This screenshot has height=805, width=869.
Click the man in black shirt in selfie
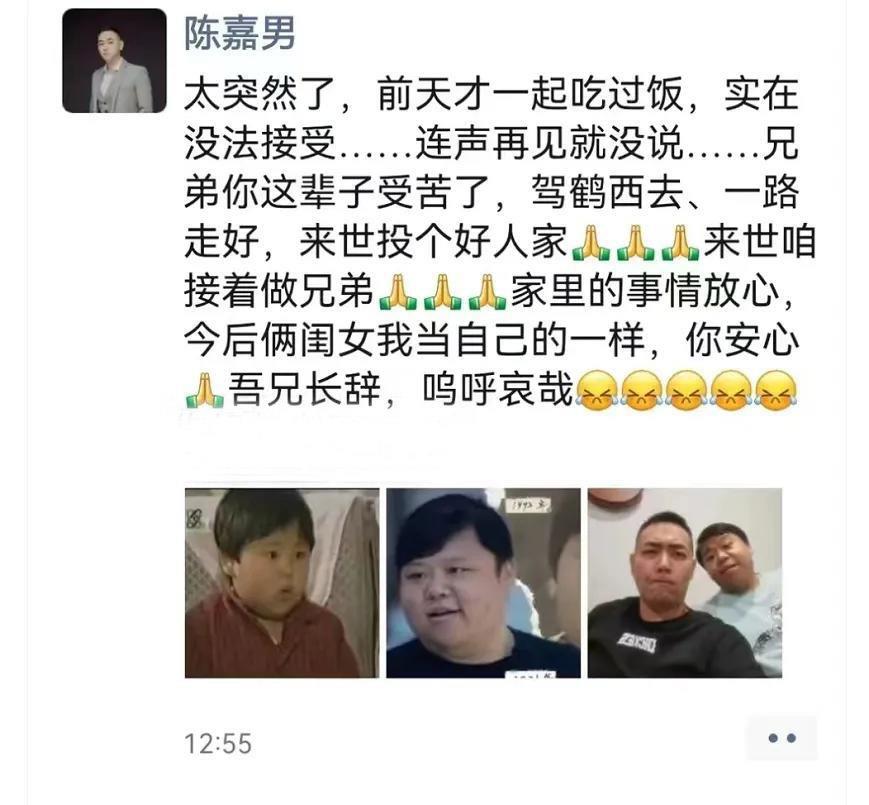click(x=665, y=598)
